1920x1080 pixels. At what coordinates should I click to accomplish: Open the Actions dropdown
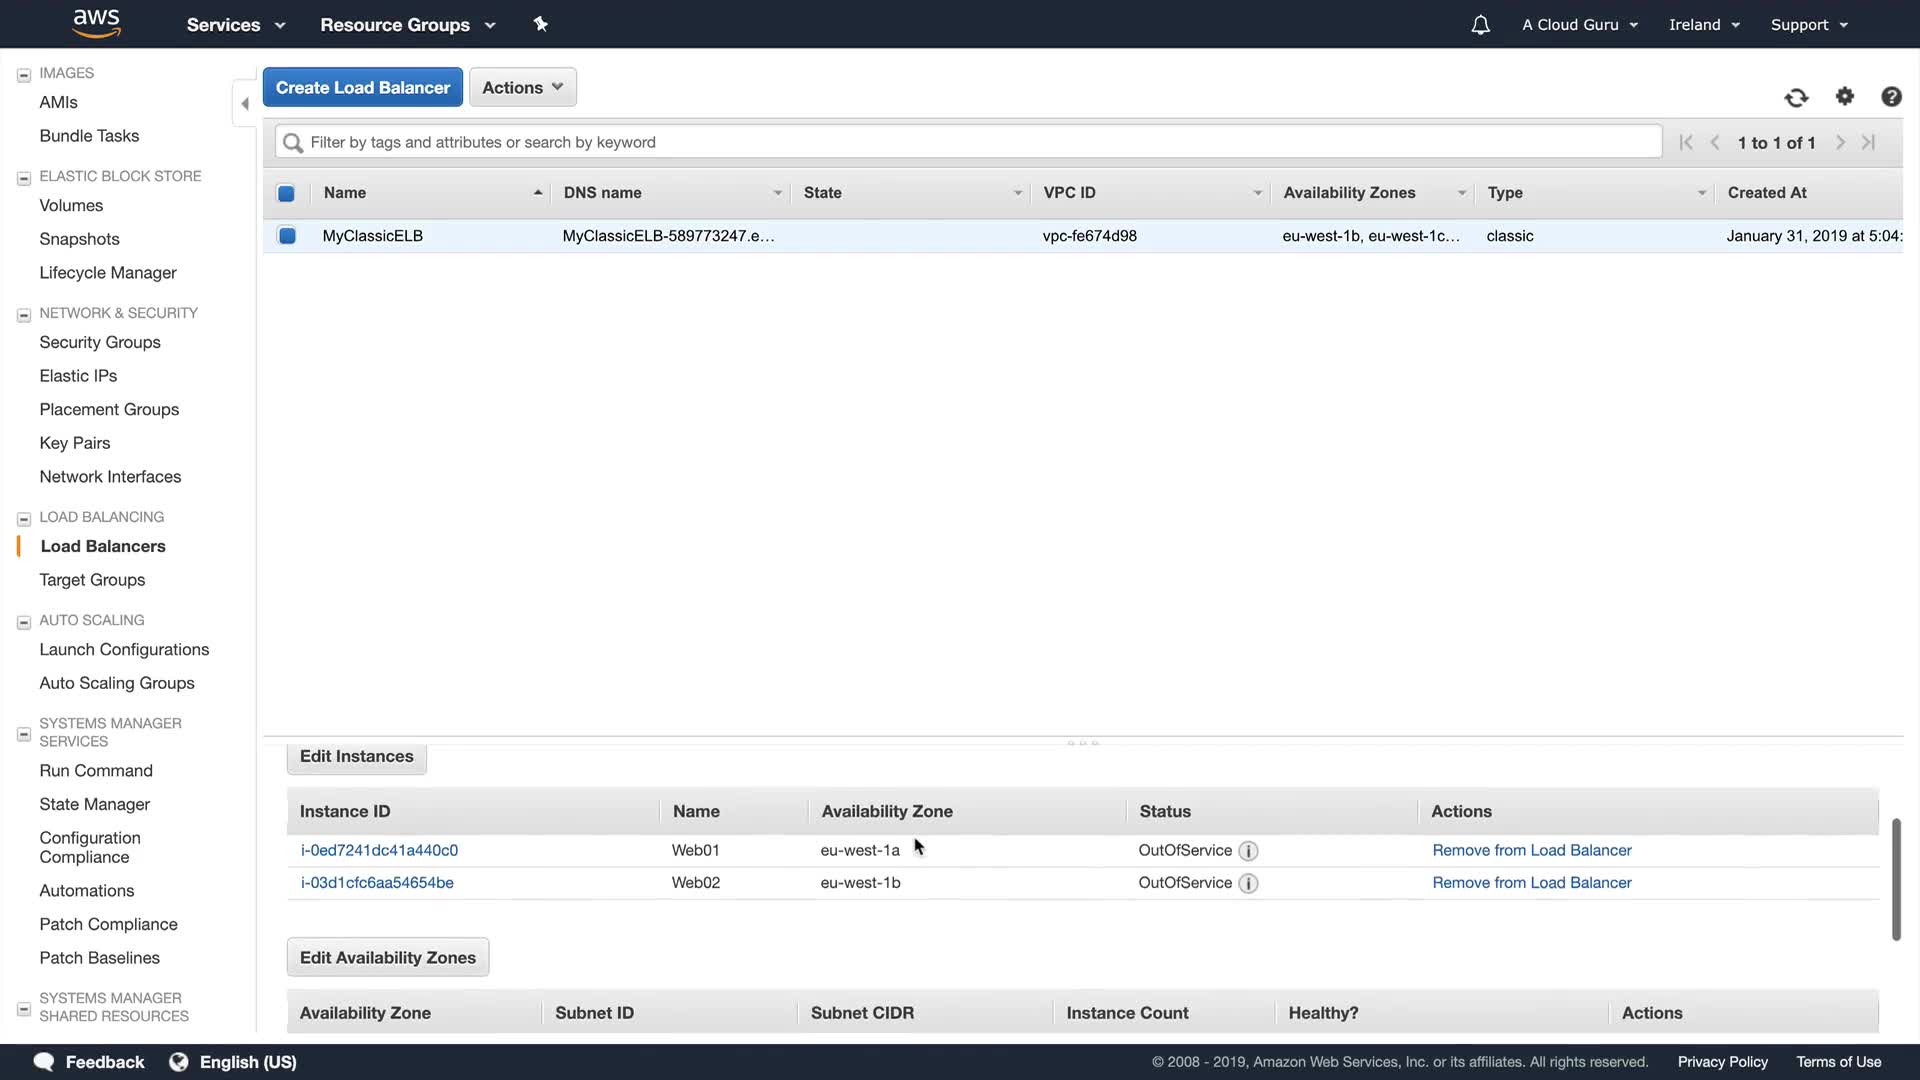(x=522, y=87)
